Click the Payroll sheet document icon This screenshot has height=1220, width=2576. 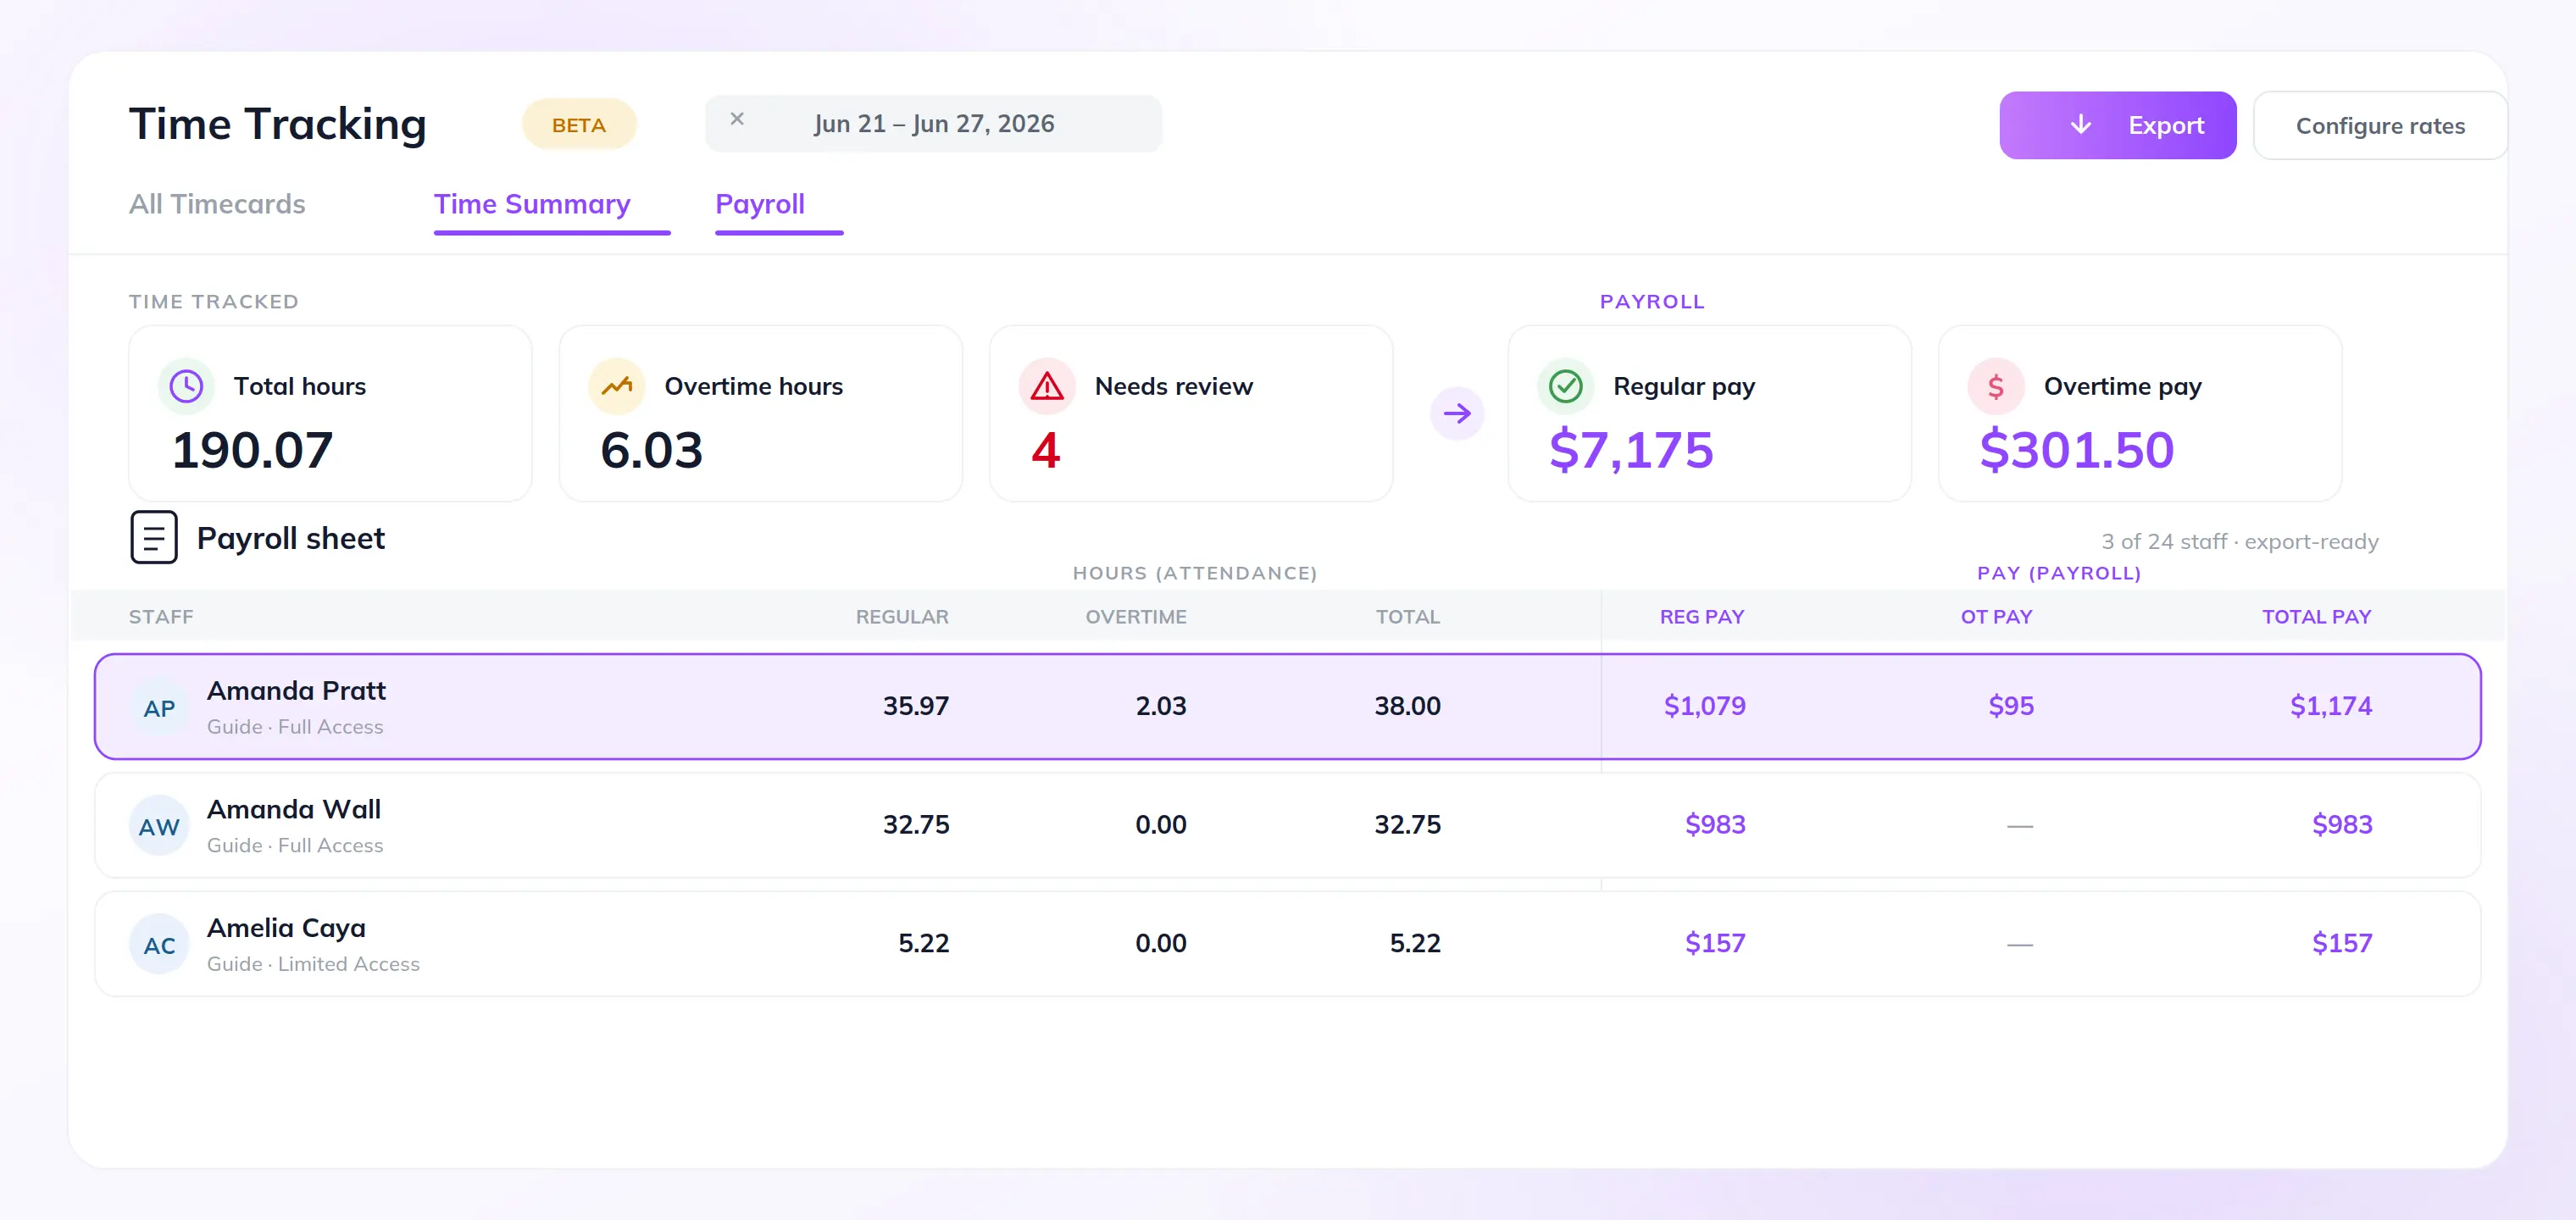[x=154, y=538]
